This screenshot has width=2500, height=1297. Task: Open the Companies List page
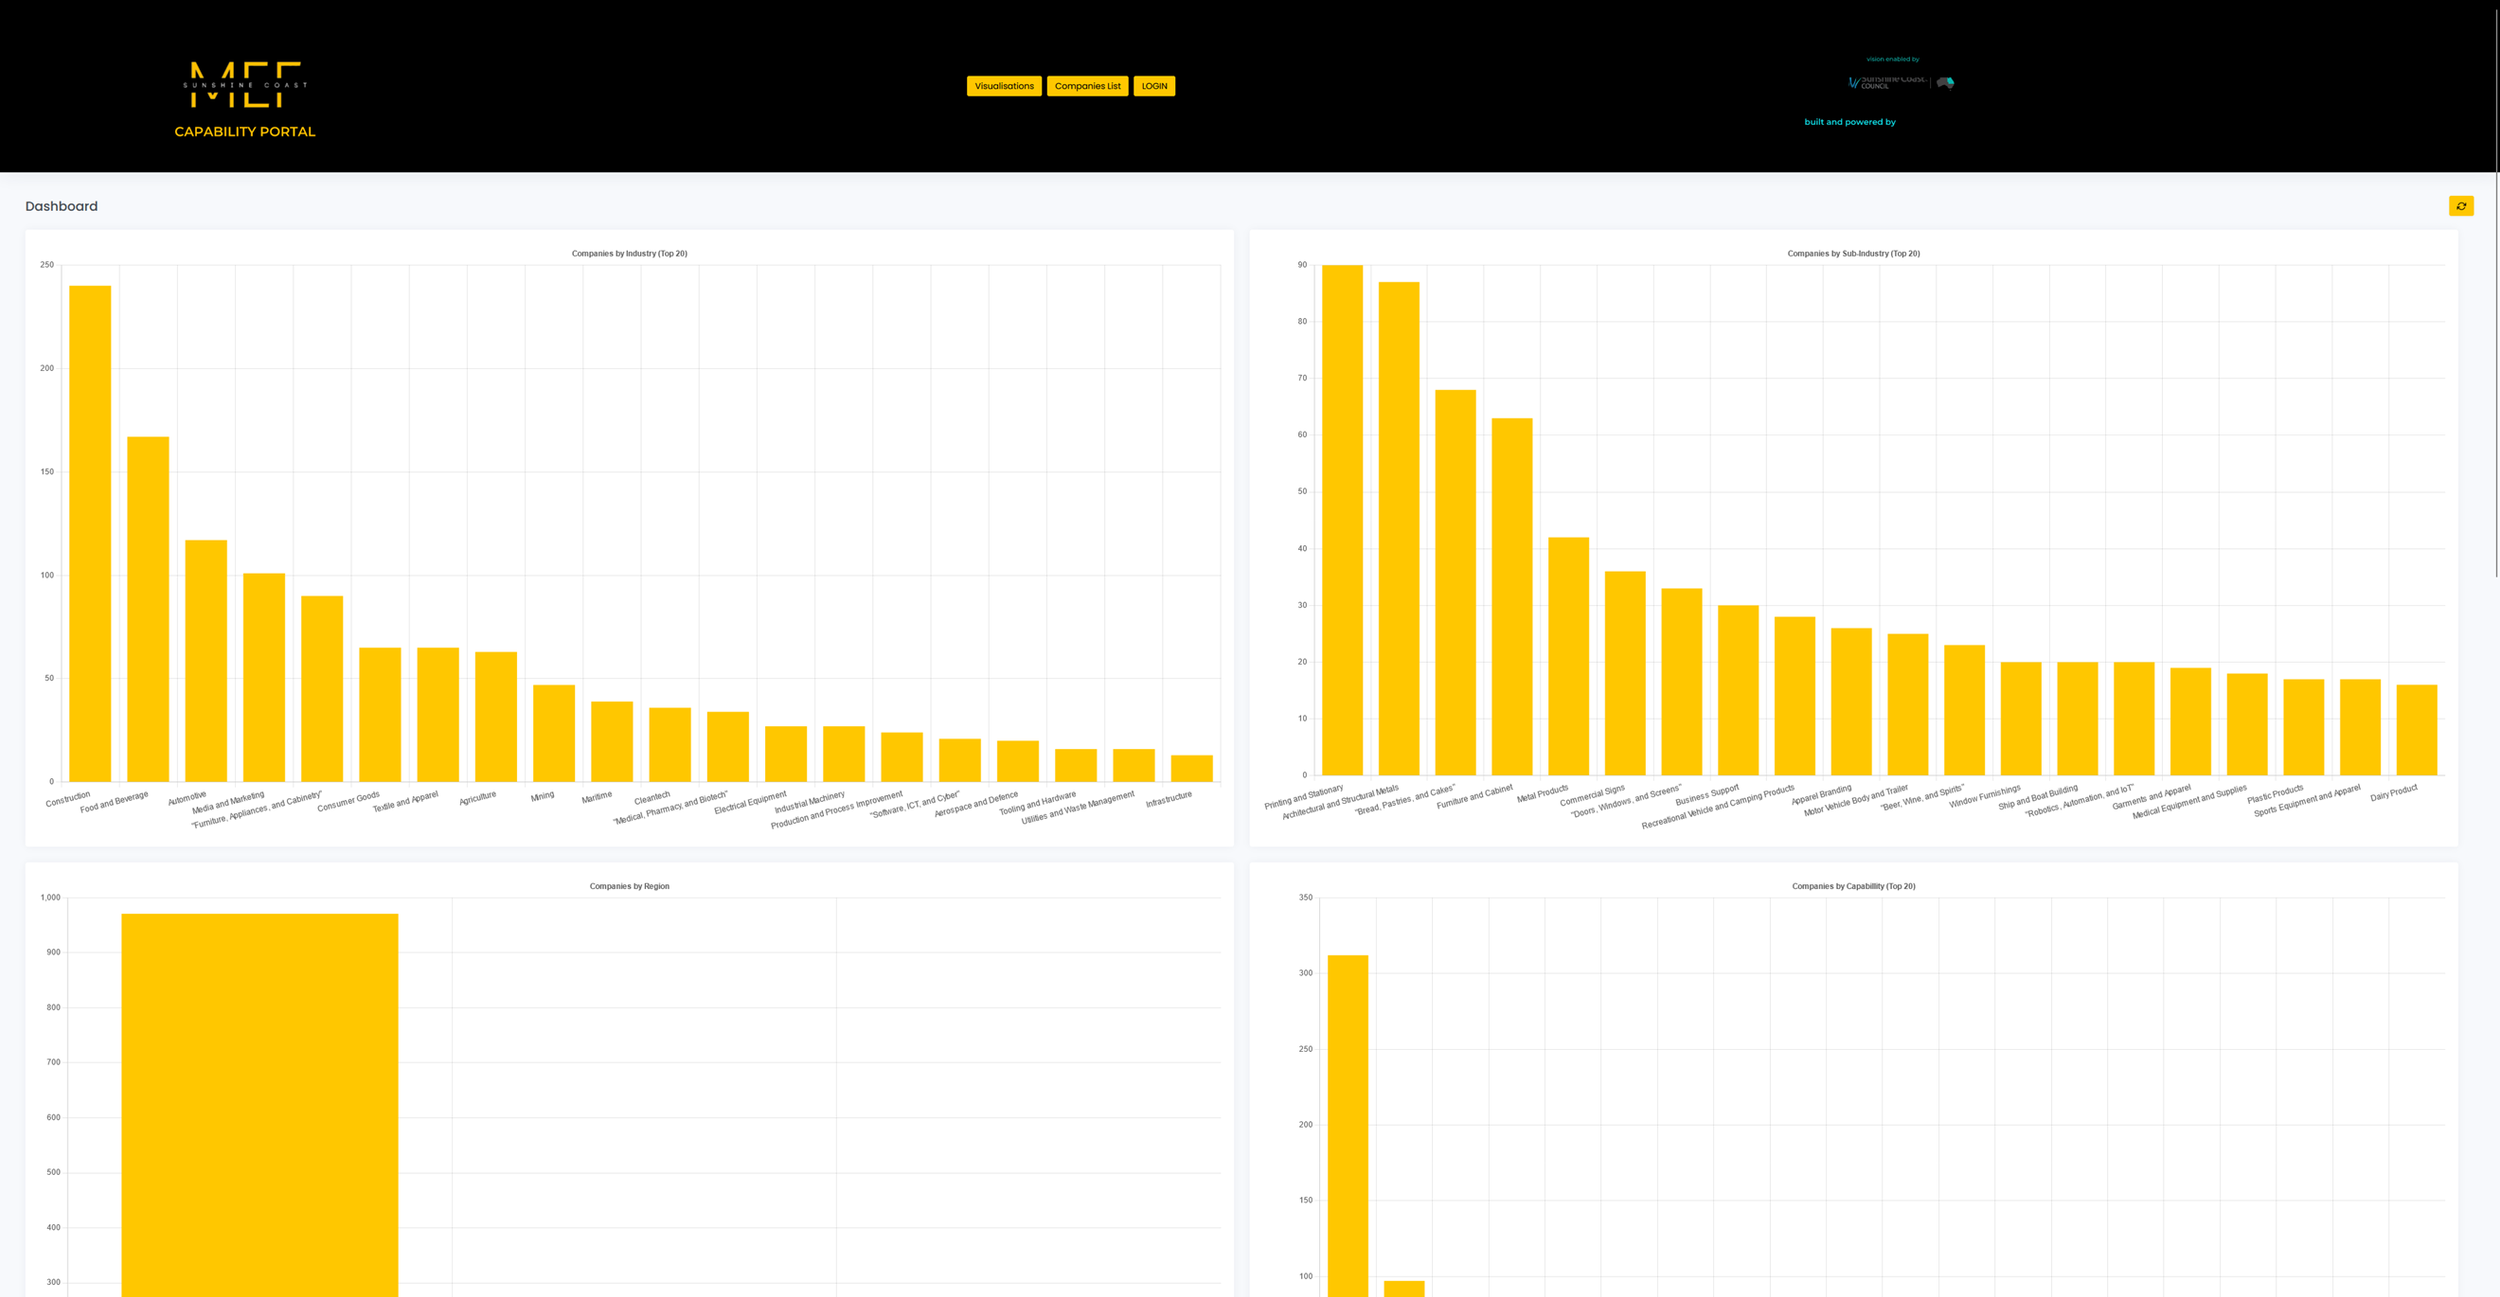[x=1087, y=86]
